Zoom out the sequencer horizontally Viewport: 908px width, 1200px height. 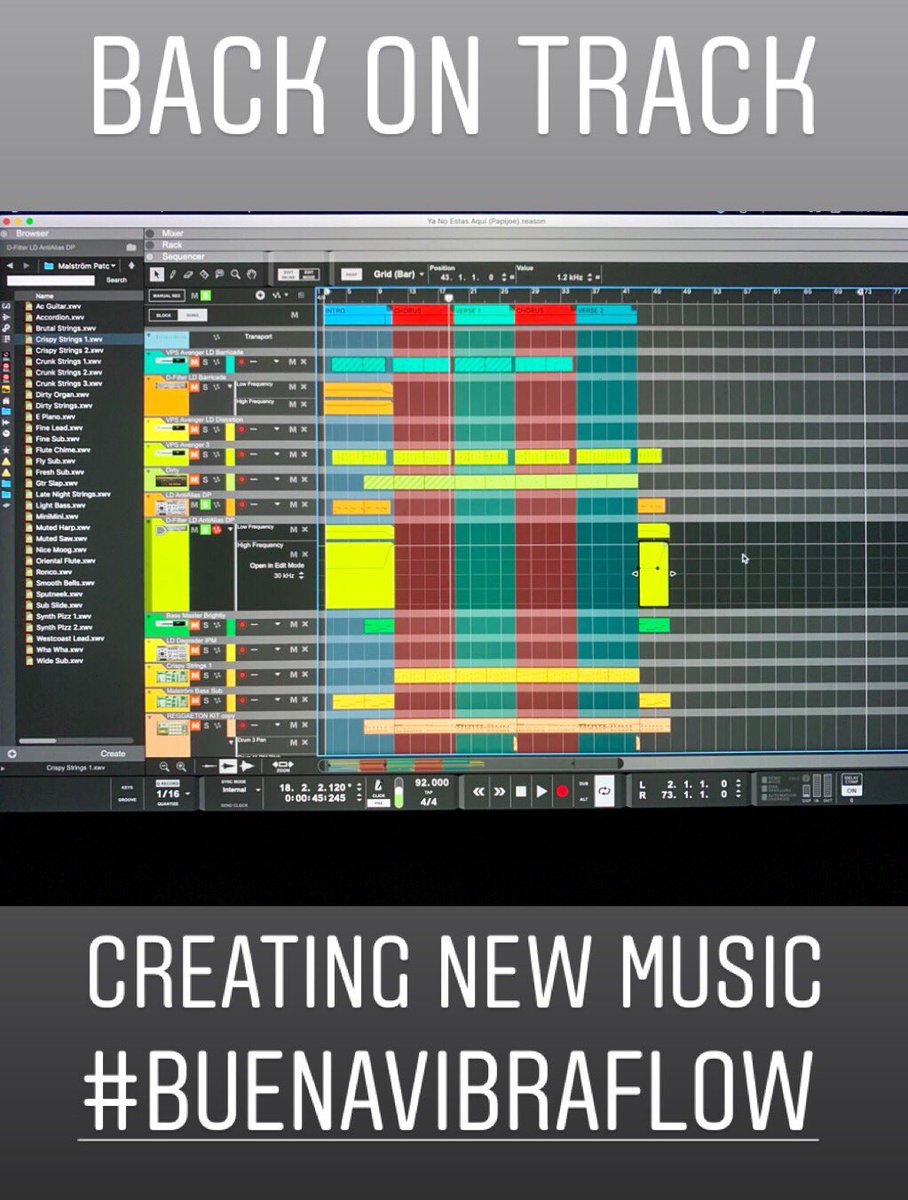(x=164, y=765)
